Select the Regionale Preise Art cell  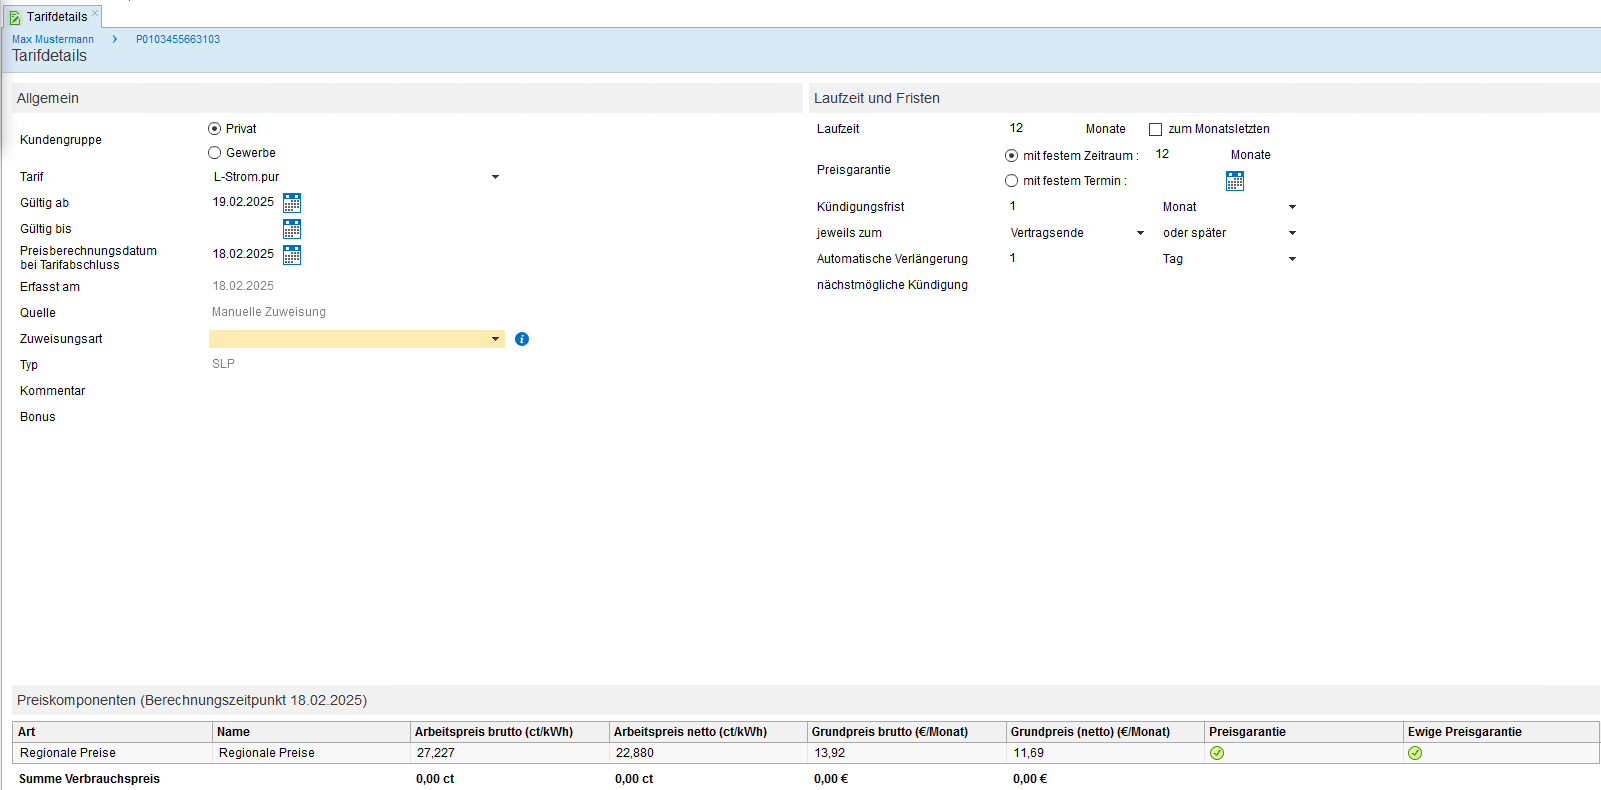112,753
